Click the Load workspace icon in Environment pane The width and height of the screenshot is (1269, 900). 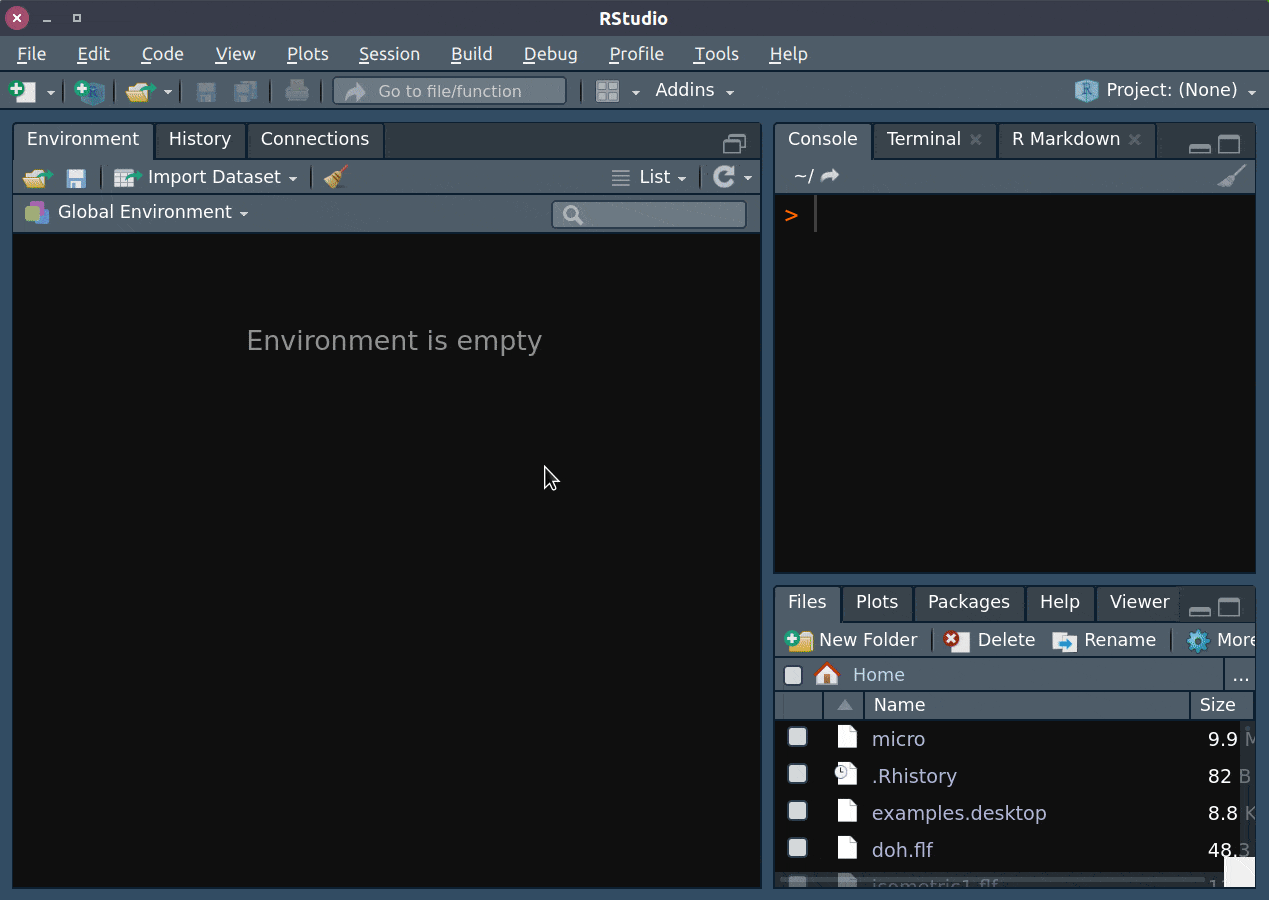[x=38, y=178]
